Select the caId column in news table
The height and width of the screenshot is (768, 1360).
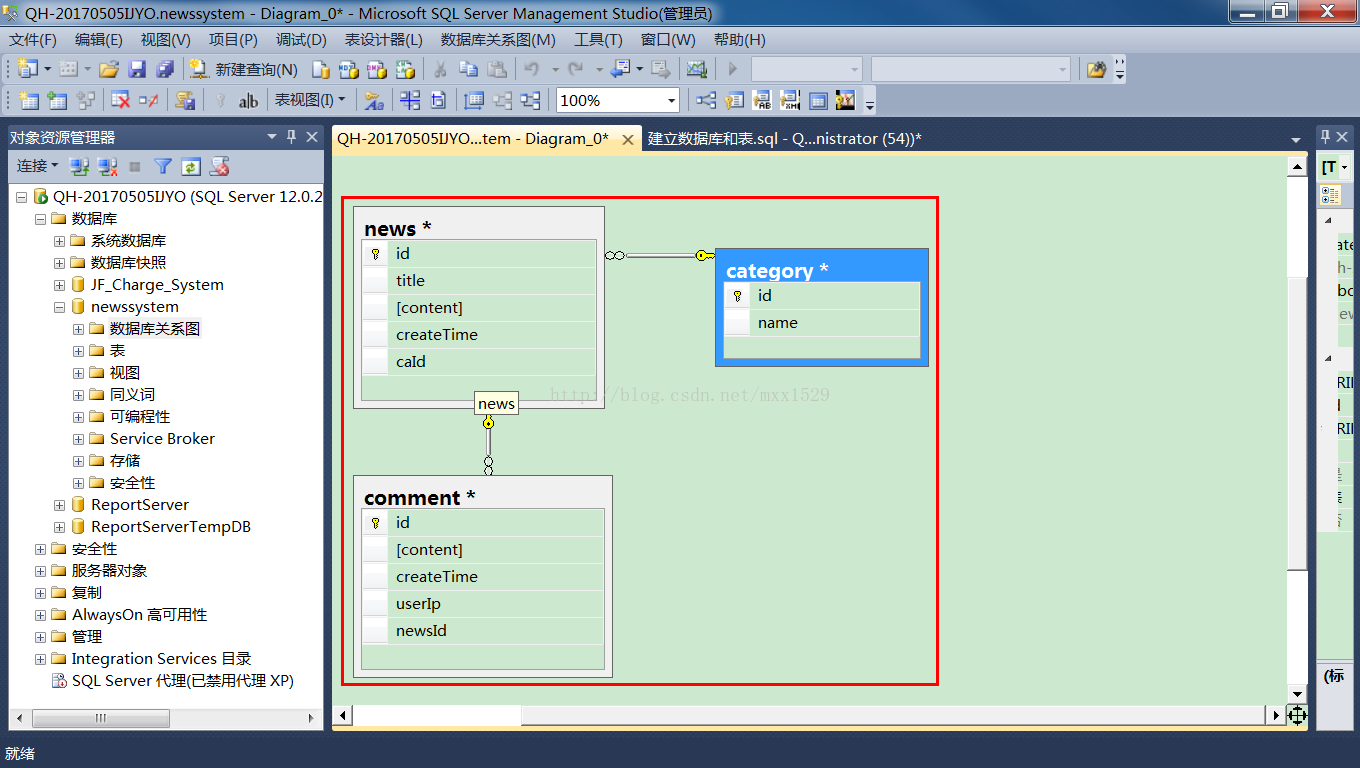pos(479,362)
